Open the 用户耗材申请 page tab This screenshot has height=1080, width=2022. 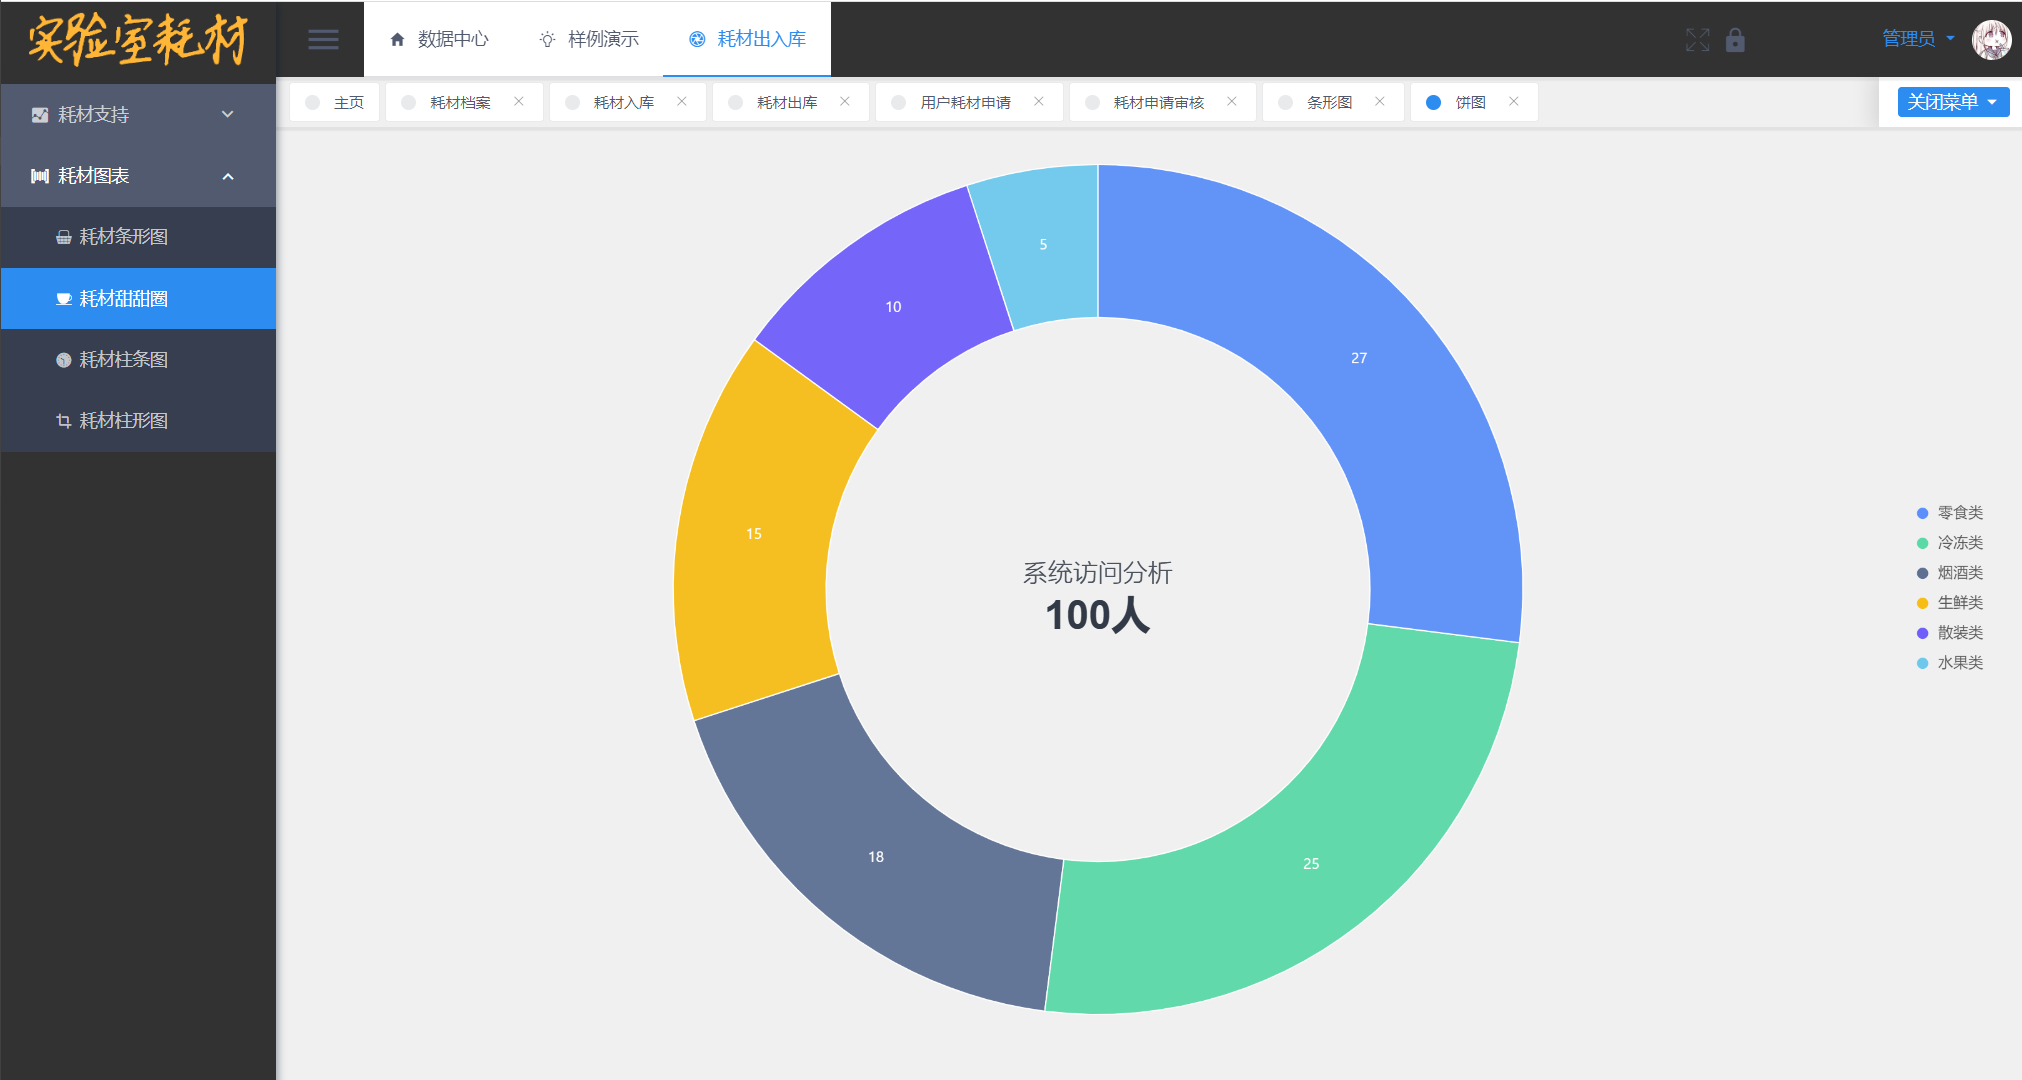pyautogui.click(x=964, y=102)
